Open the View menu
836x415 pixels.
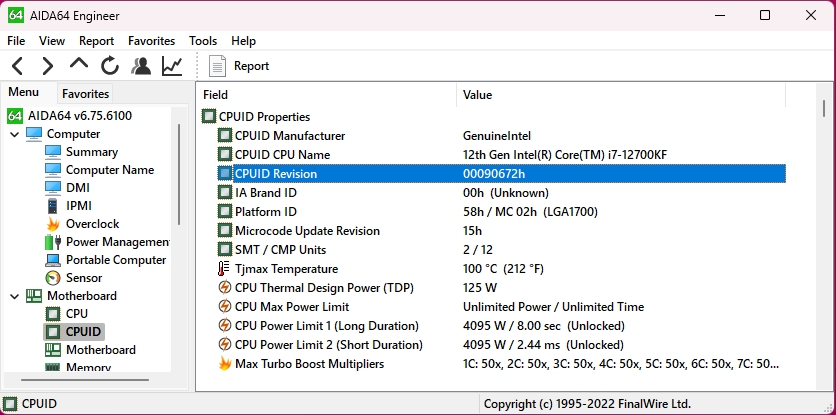52,41
